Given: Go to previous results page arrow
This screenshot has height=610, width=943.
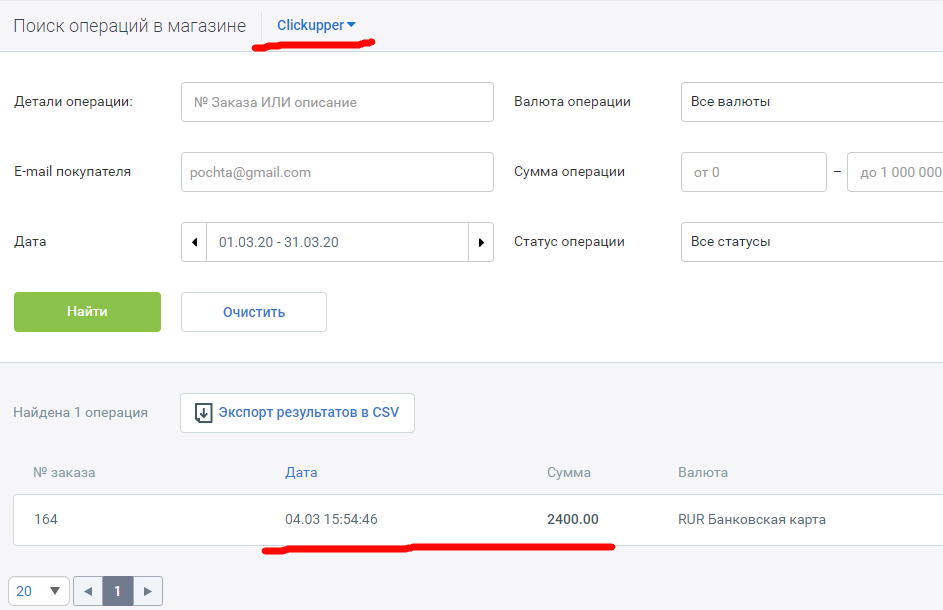Looking at the screenshot, I should pyautogui.click(x=88, y=591).
